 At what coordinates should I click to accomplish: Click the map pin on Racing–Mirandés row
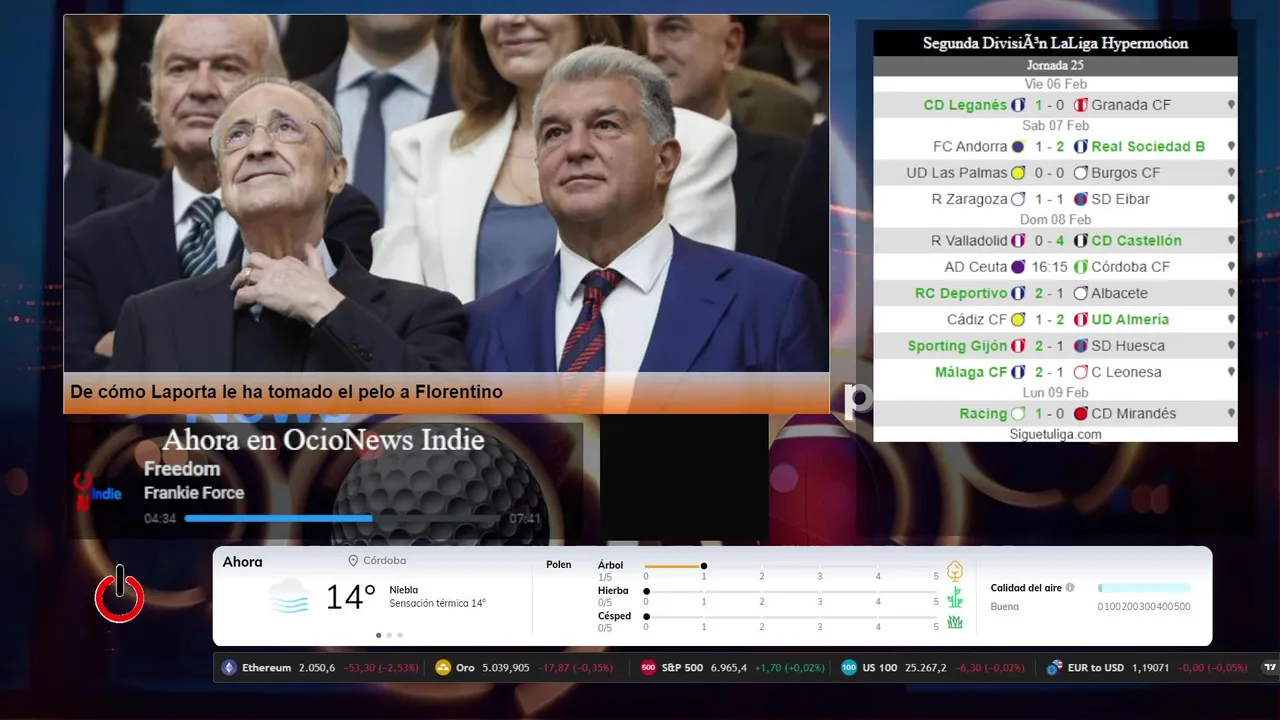1231,413
